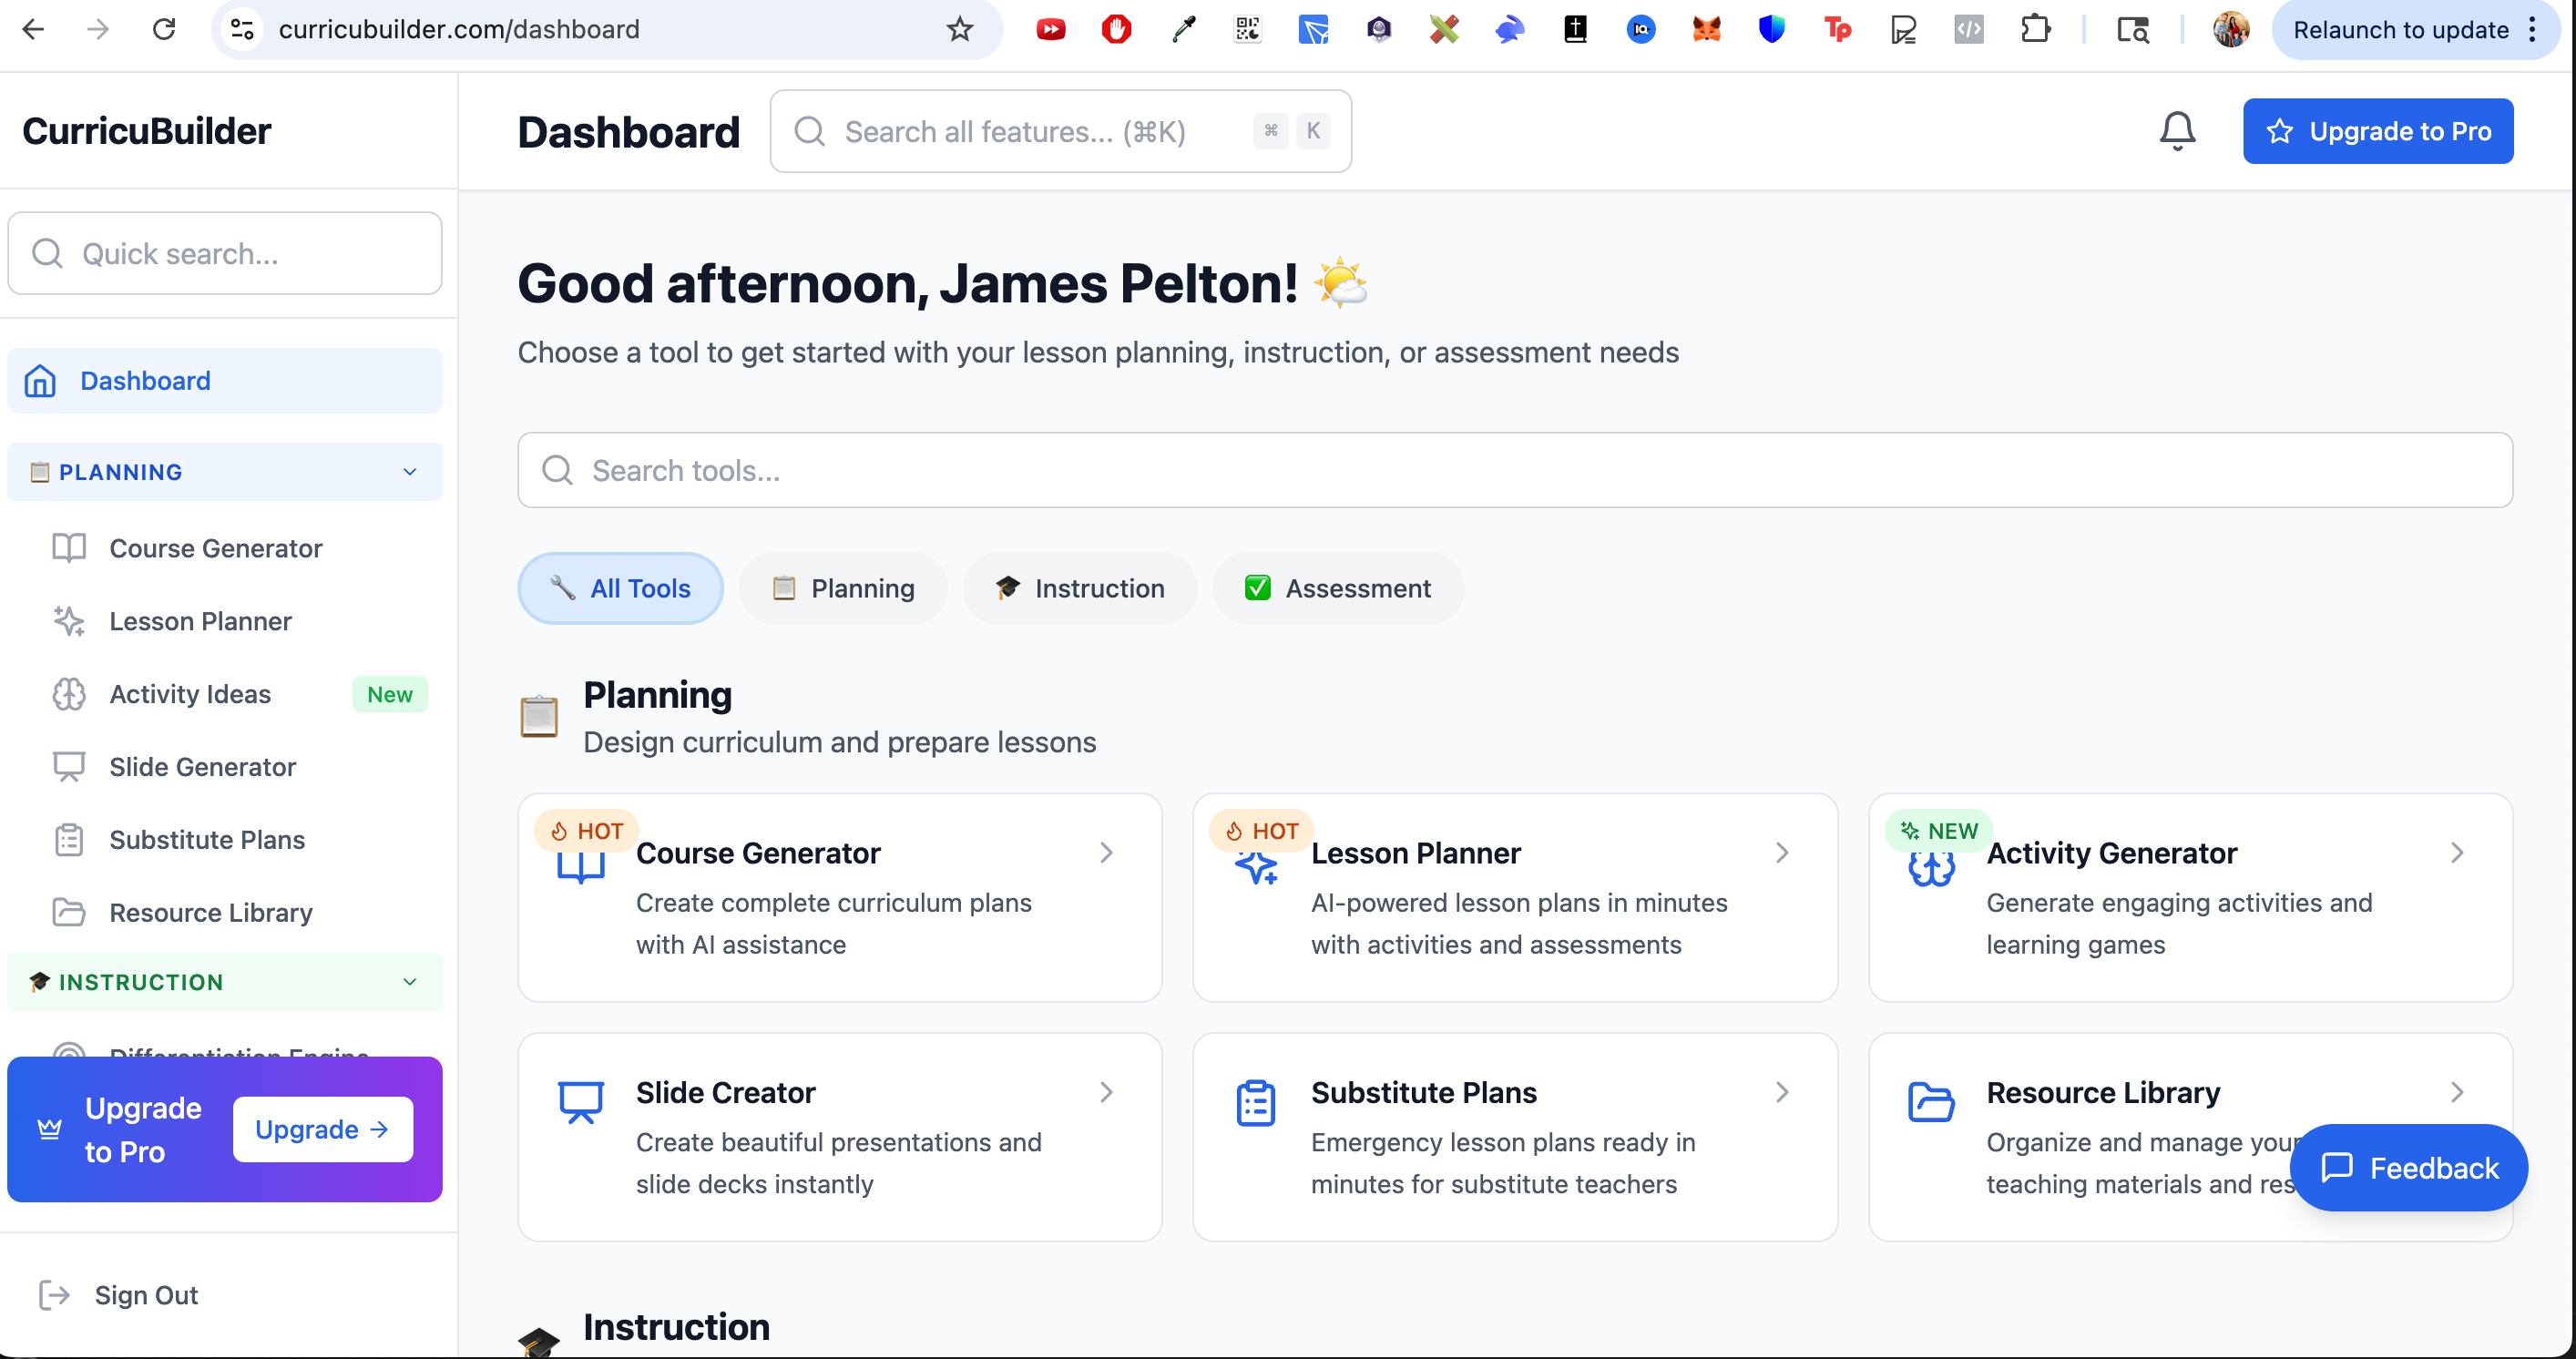This screenshot has width=2576, height=1359.
Task: Select the Dashboard home icon
Action: pos(40,380)
